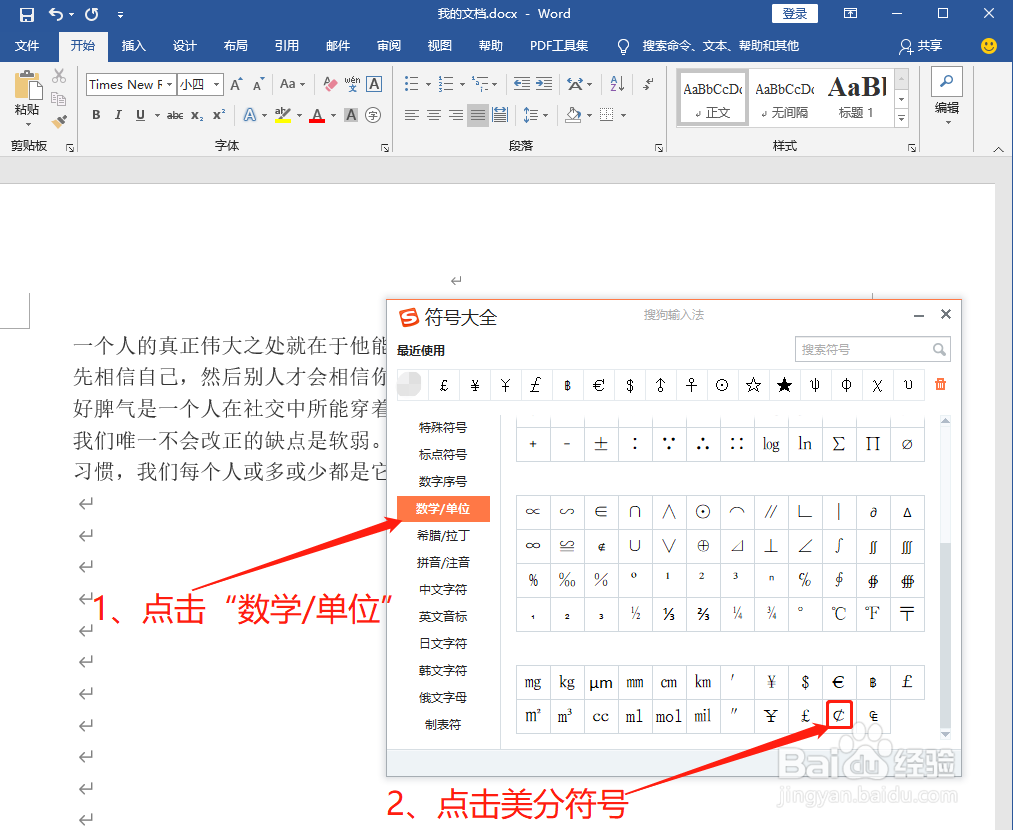Undo the last action in the quick access toolbar

coord(57,14)
